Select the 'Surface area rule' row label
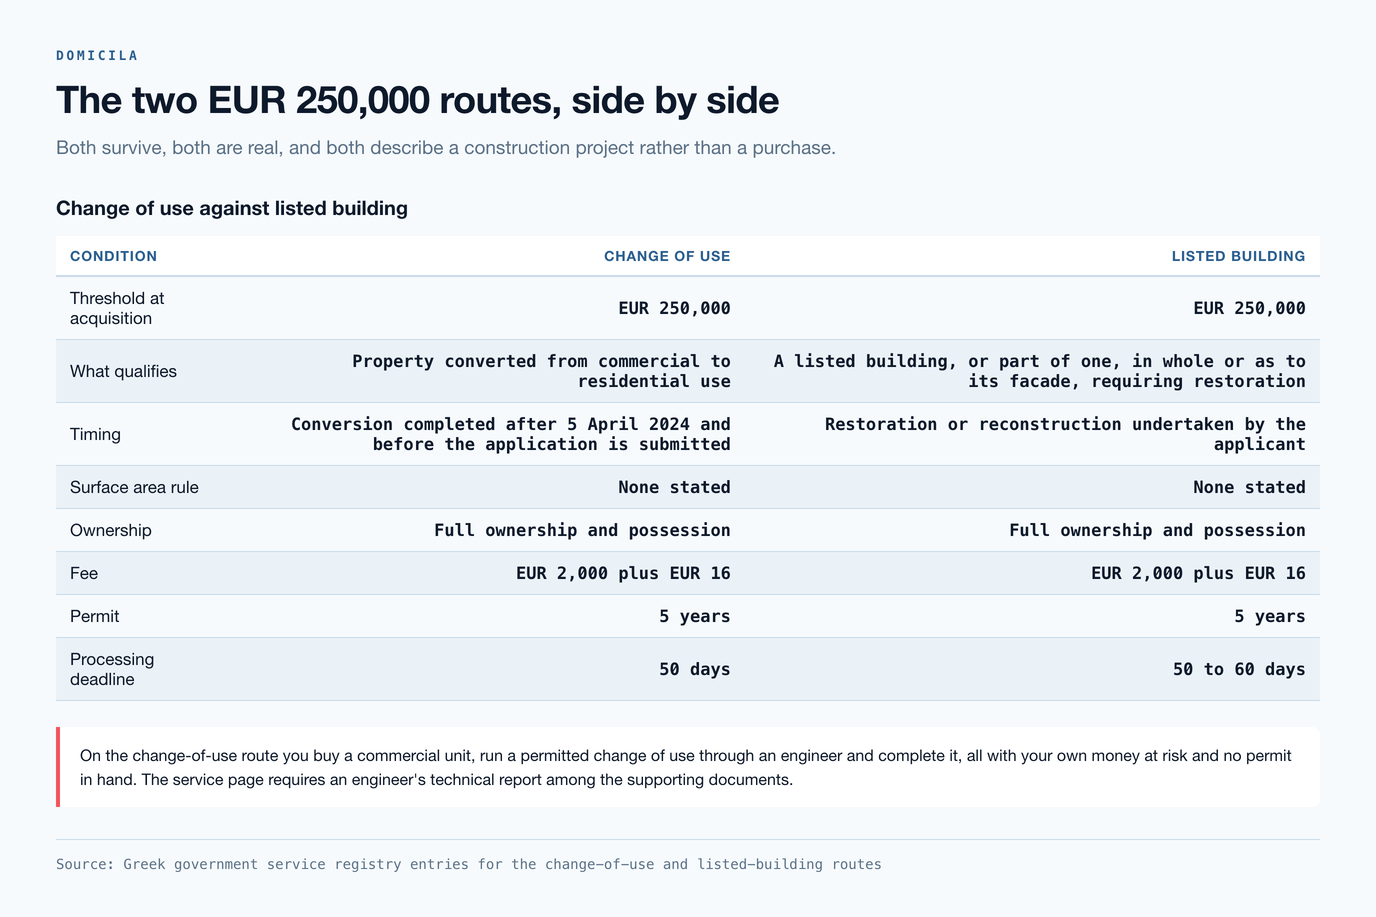The width and height of the screenshot is (1376, 917). point(134,487)
